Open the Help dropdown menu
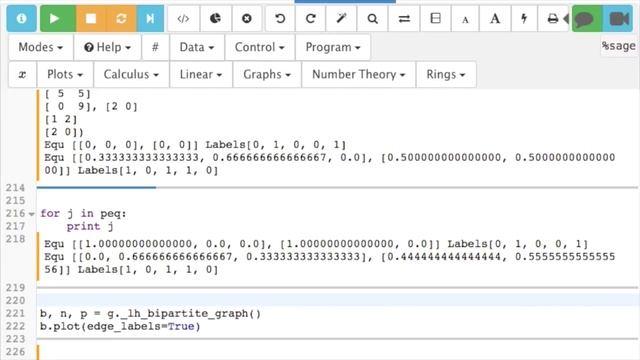Image resolution: width=640 pixels, height=360 pixels. [108, 47]
